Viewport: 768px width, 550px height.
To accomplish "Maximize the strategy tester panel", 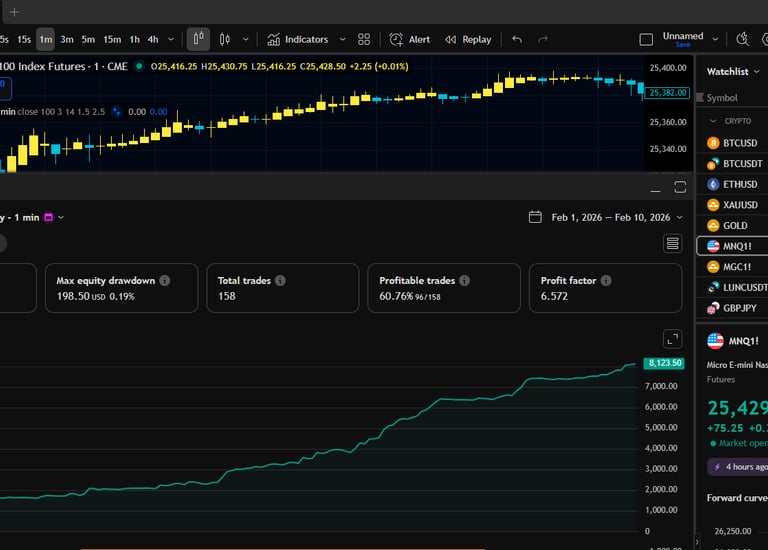I will [680, 187].
